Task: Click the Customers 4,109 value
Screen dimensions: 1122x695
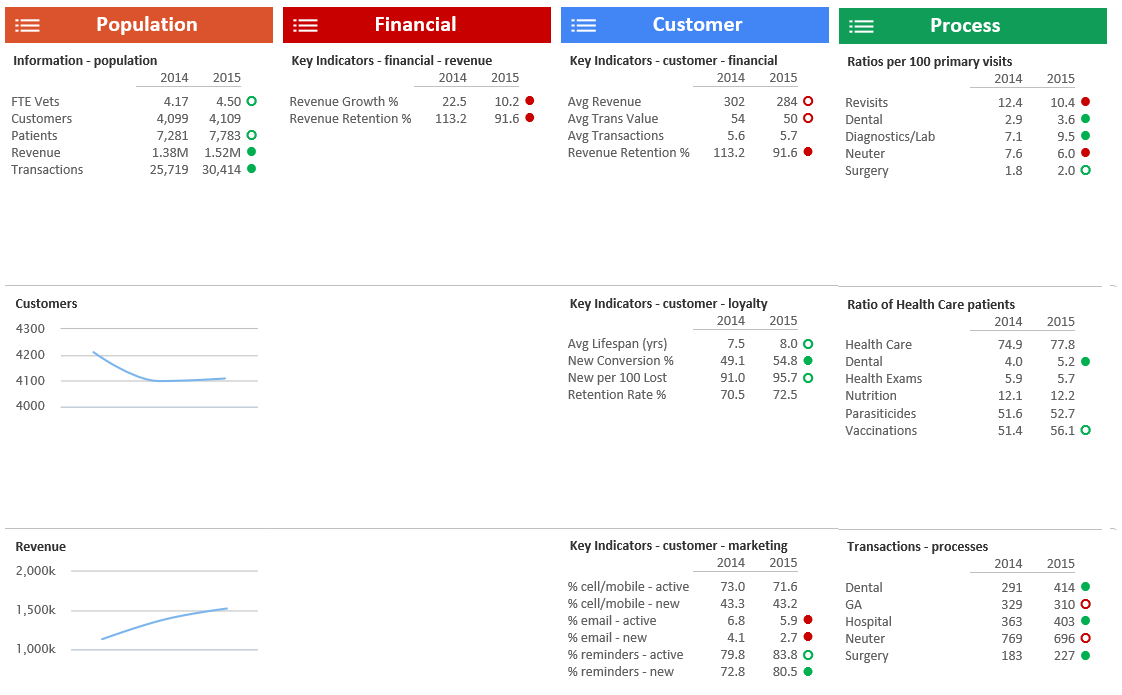Action: [225, 118]
